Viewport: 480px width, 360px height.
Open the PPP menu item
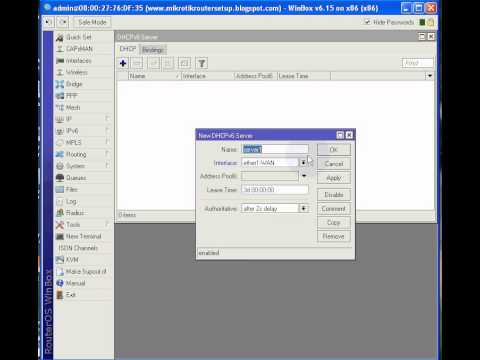[71, 96]
